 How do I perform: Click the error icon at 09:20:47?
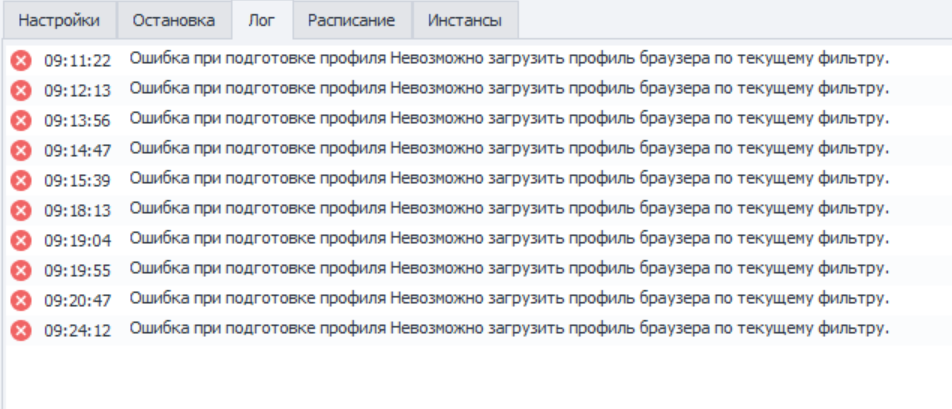[x=21, y=300]
